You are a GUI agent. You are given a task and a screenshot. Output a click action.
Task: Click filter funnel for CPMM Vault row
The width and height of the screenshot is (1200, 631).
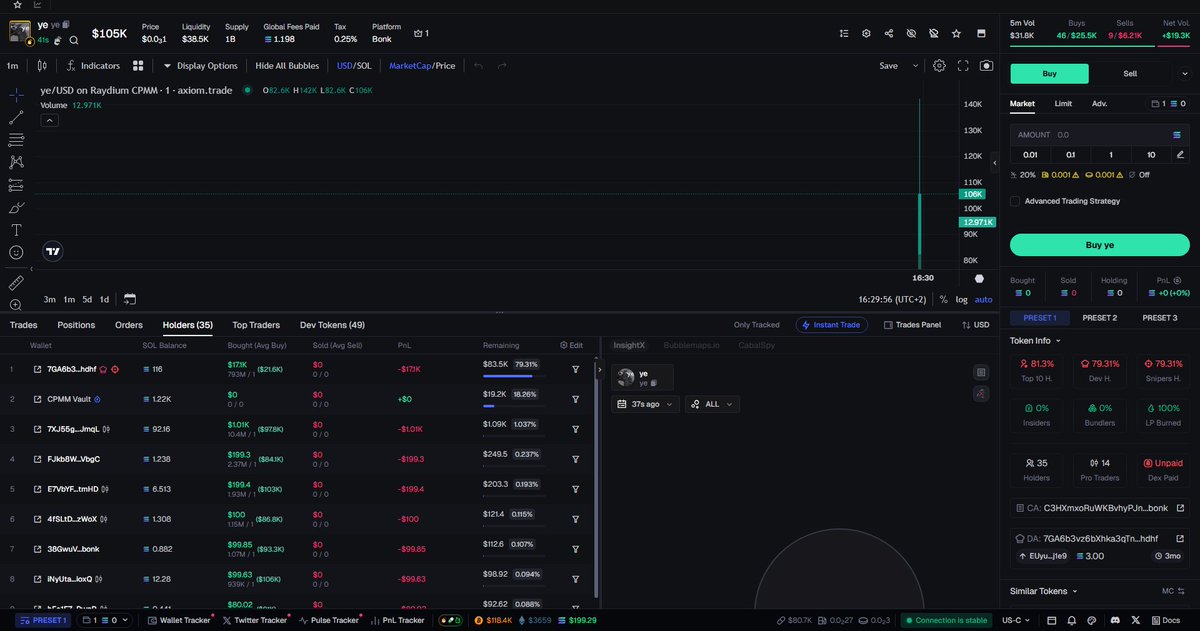(x=576, y=399)
